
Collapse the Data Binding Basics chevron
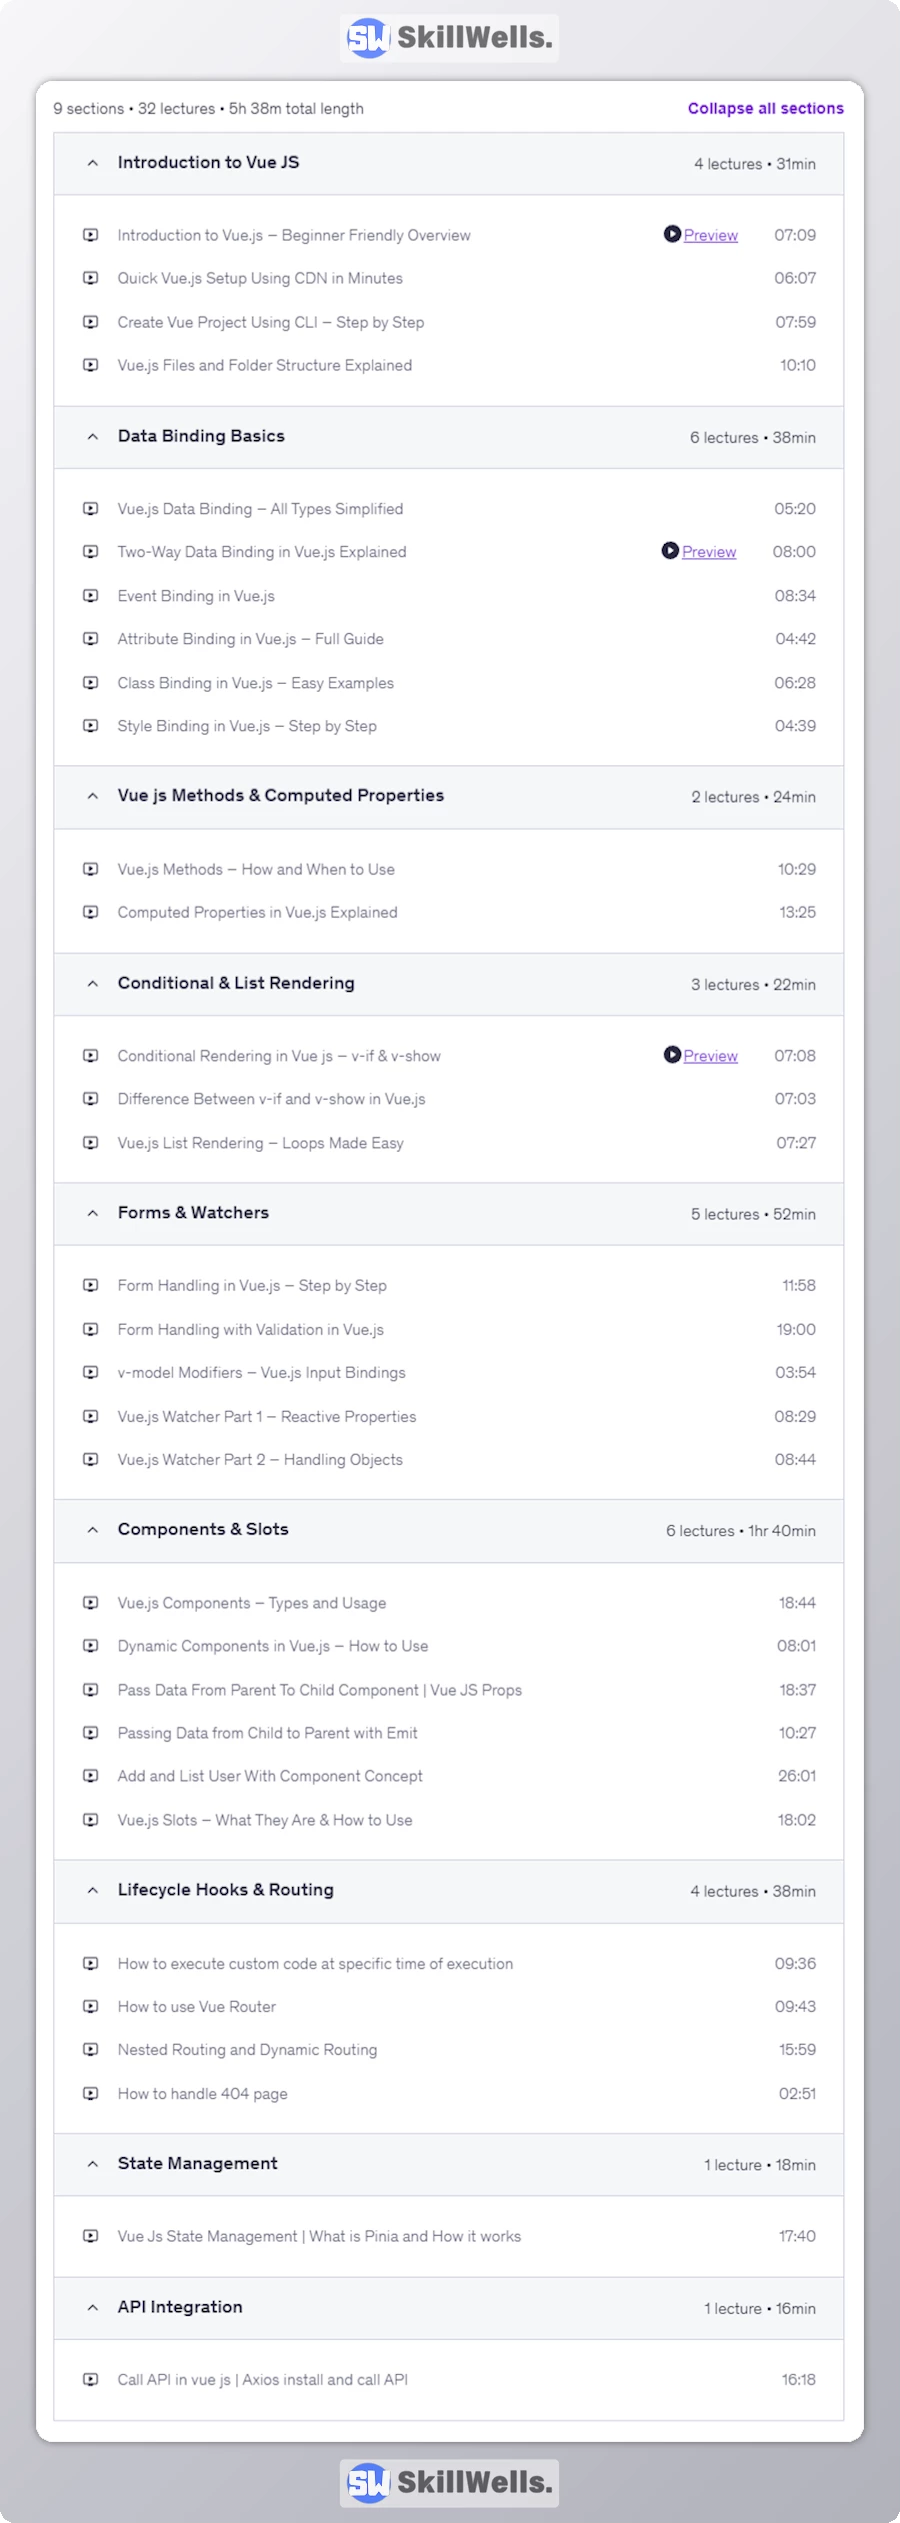click(x=93, y=437)
